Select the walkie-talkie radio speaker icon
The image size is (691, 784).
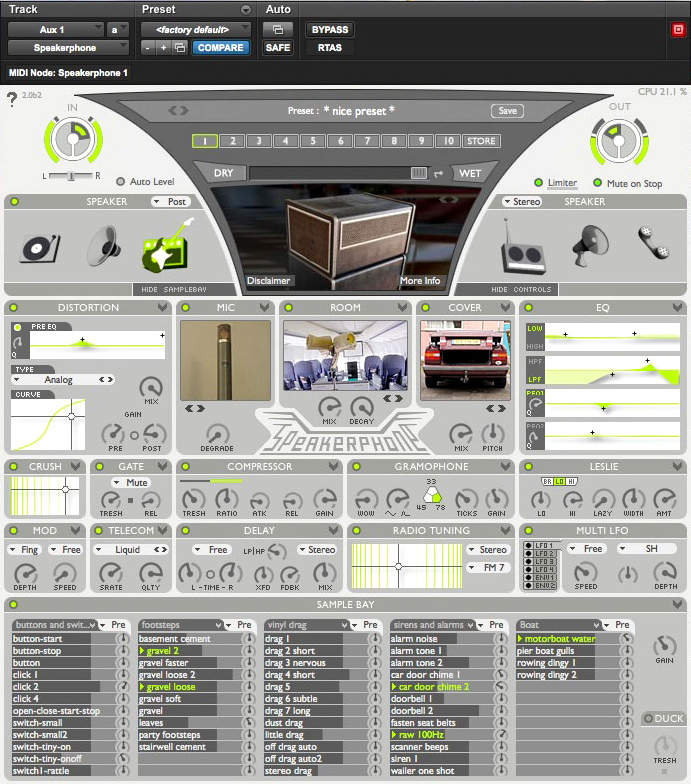coord(521,246)
